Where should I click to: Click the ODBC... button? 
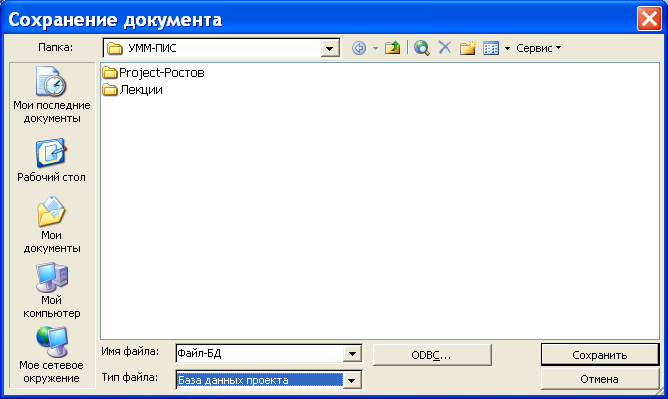pos(432,355)
